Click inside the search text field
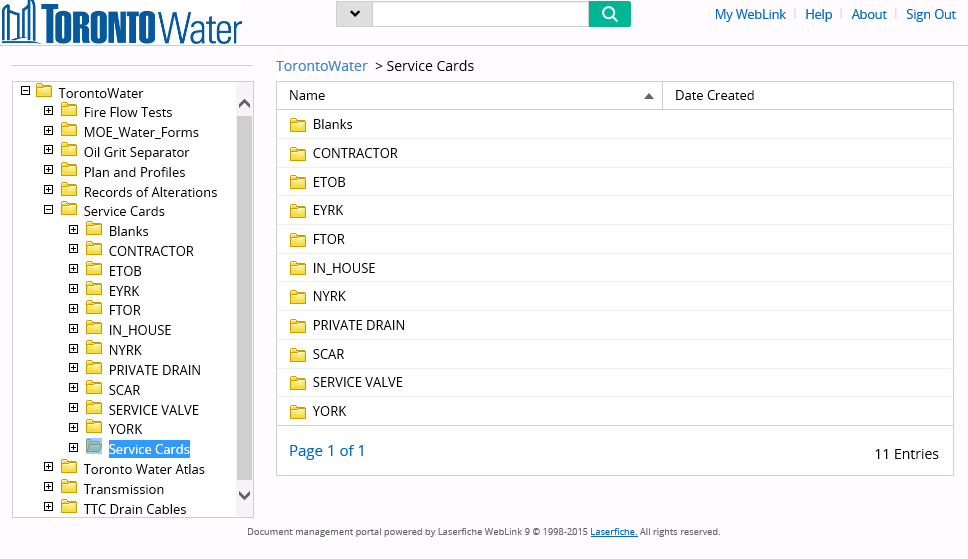Viewport: 968px width, 559px height. coord(480,14)
